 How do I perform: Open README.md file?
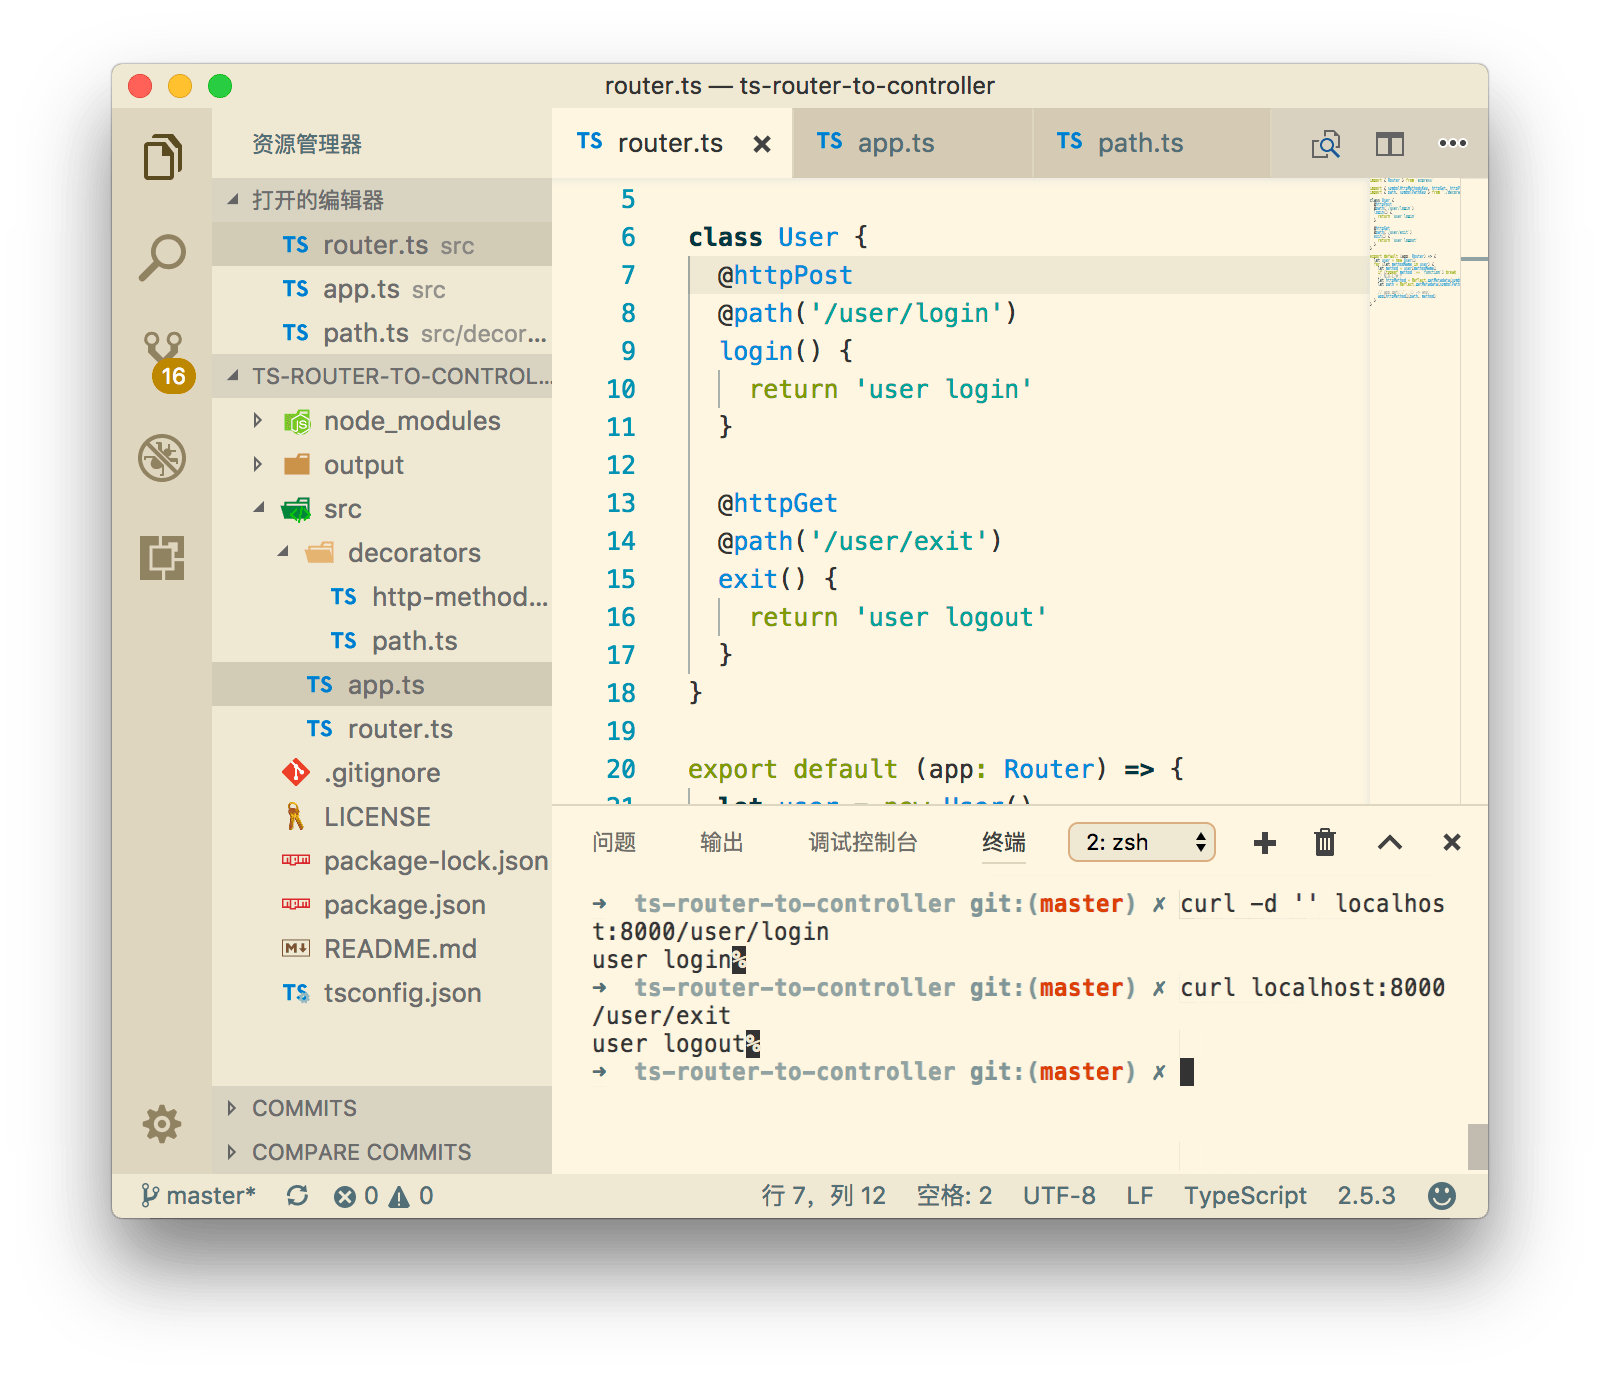pos(382,949)
